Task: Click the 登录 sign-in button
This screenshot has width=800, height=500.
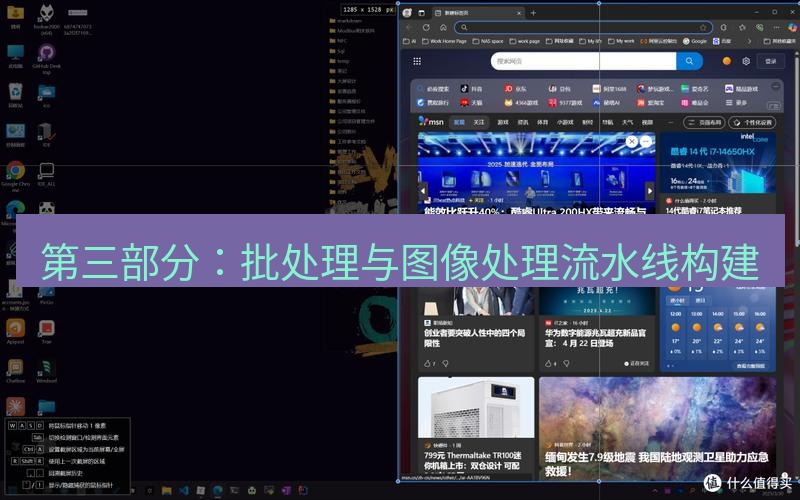Action: [x=770, y=61]
